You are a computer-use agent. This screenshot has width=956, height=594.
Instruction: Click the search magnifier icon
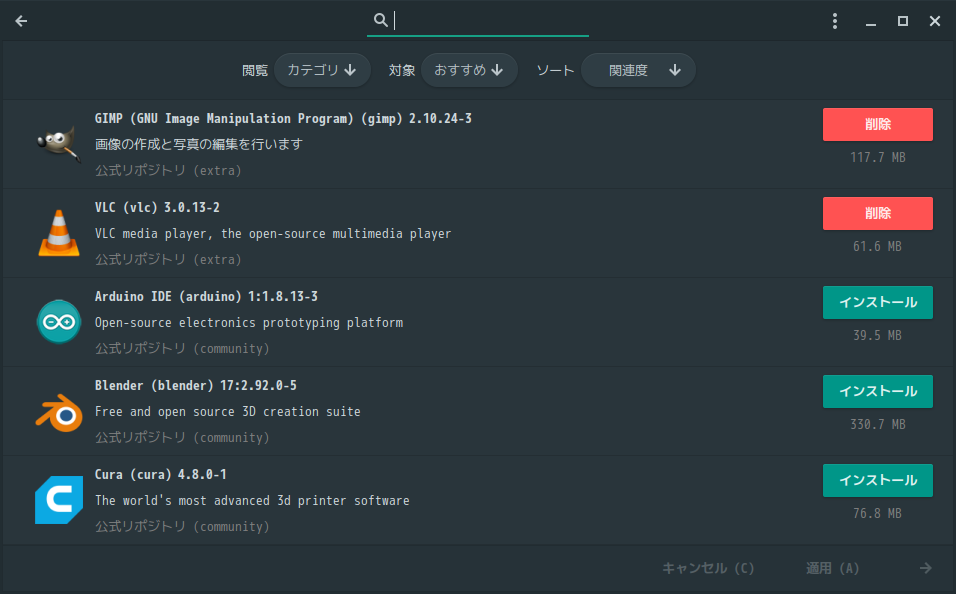380,20
